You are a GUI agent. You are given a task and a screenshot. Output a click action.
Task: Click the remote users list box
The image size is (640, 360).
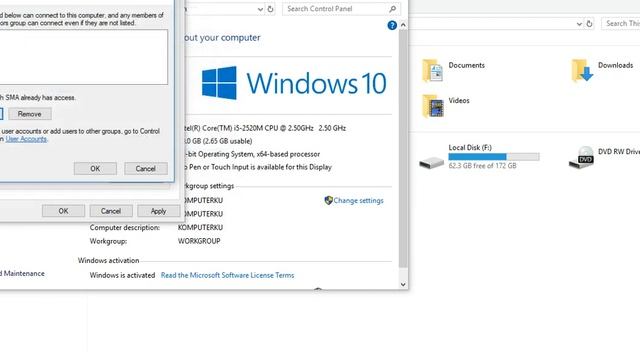click(83, 57)
